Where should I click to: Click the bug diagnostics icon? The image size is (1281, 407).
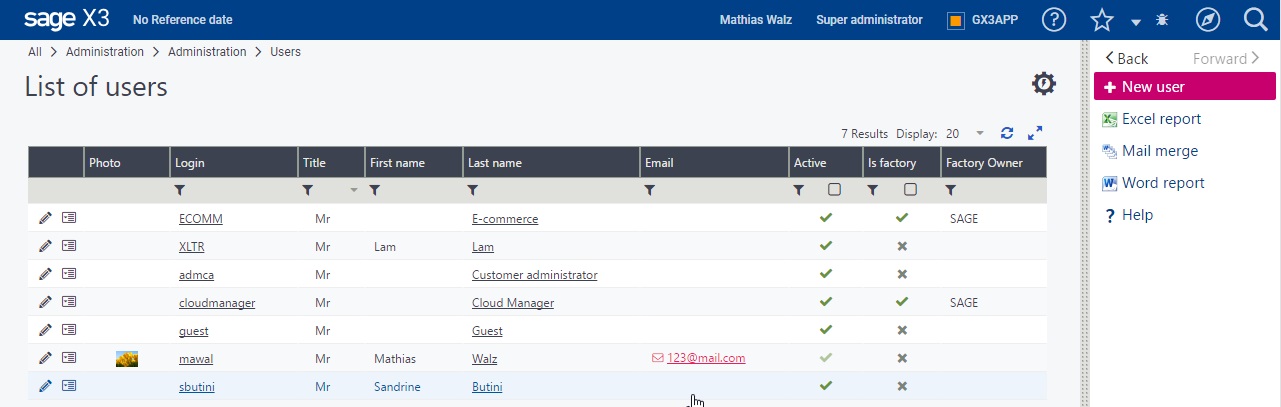pyautogui.click(x=1162, y=20)
